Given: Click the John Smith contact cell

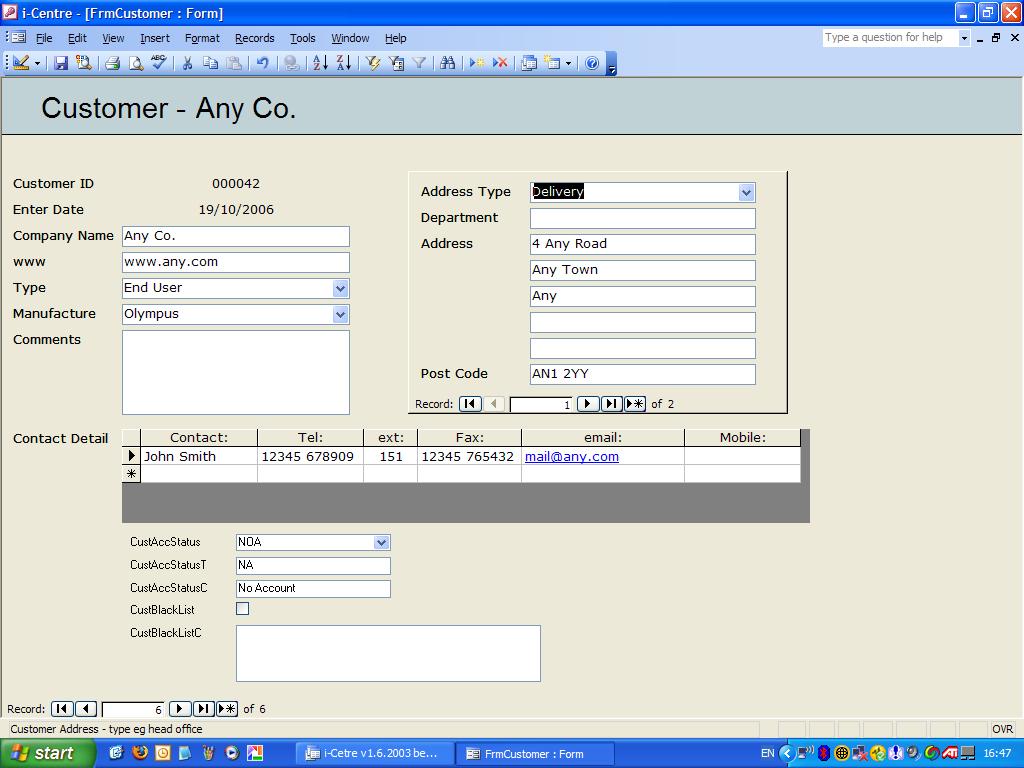Looking at the screenshot, I should coord(199,456).
